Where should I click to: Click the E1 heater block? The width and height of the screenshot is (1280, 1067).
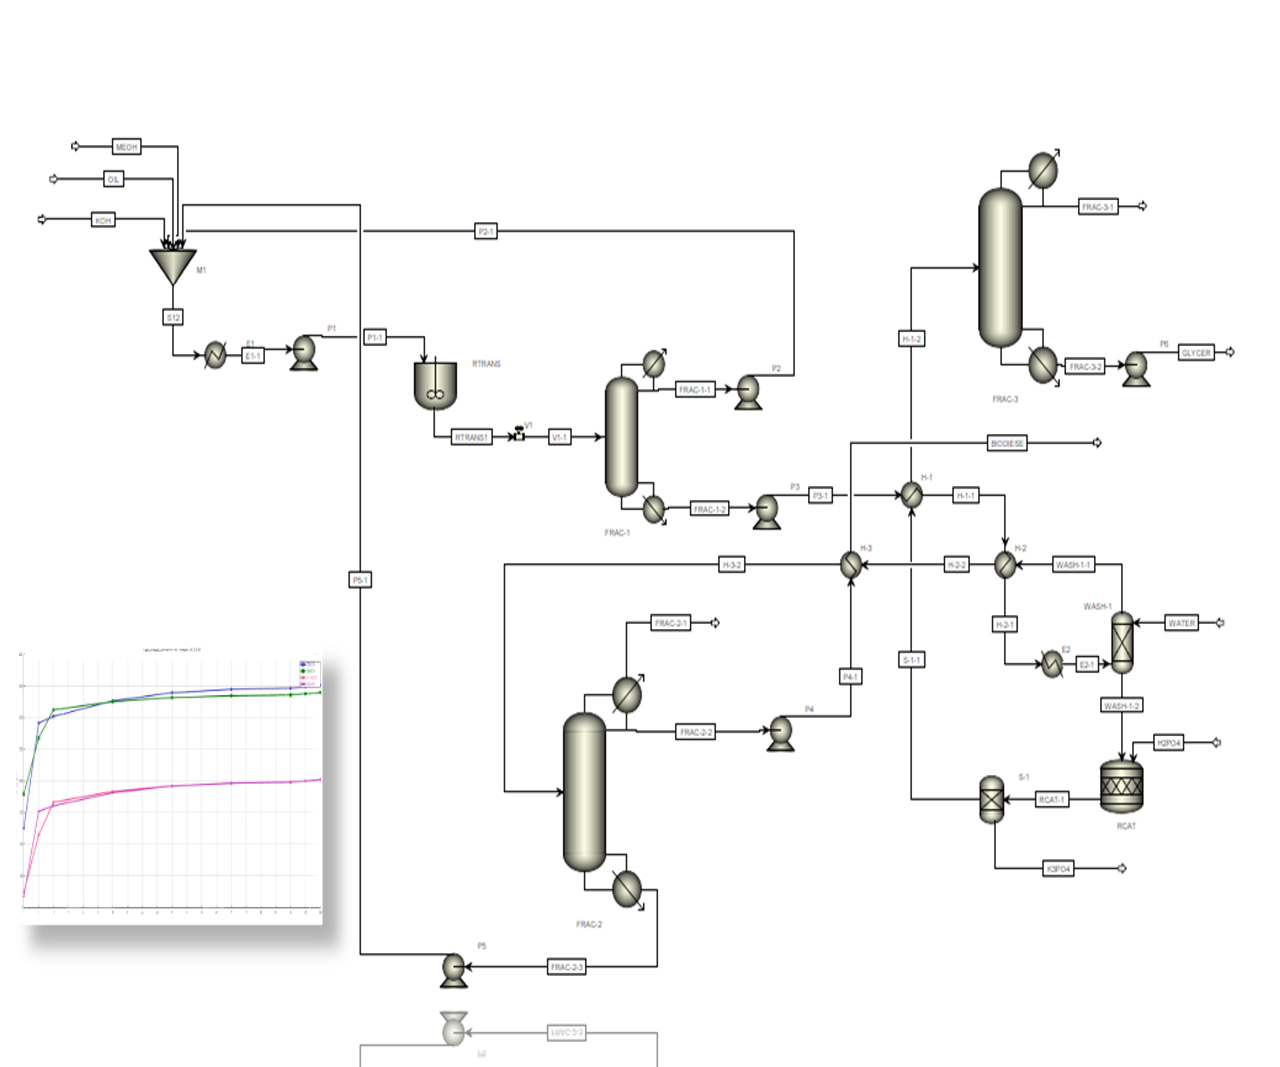pyautogui.click(x=215, y=355)
